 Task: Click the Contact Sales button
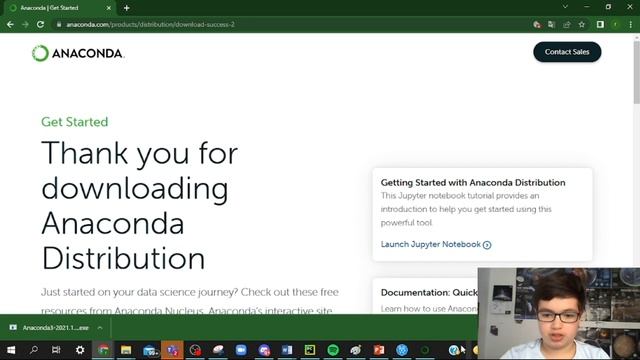tap(567, 52)
